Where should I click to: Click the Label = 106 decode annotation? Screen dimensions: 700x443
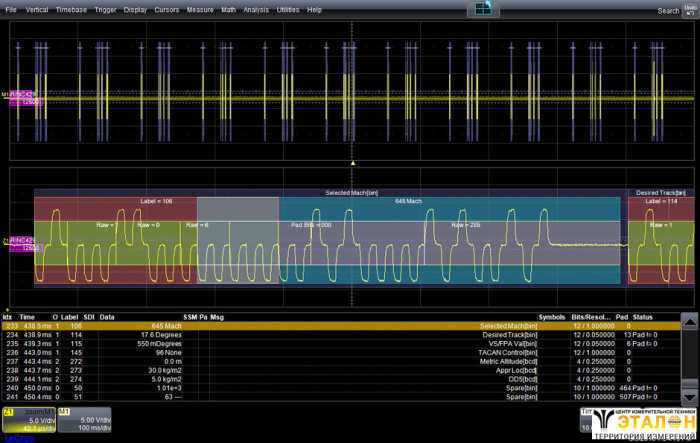[156, 201]
